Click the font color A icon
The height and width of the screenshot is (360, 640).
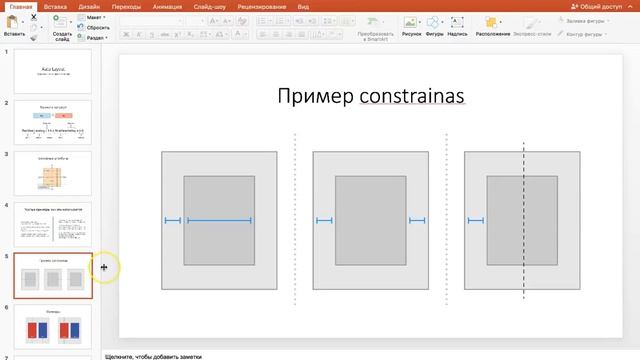pyautogui.click(x=238, y=35)
